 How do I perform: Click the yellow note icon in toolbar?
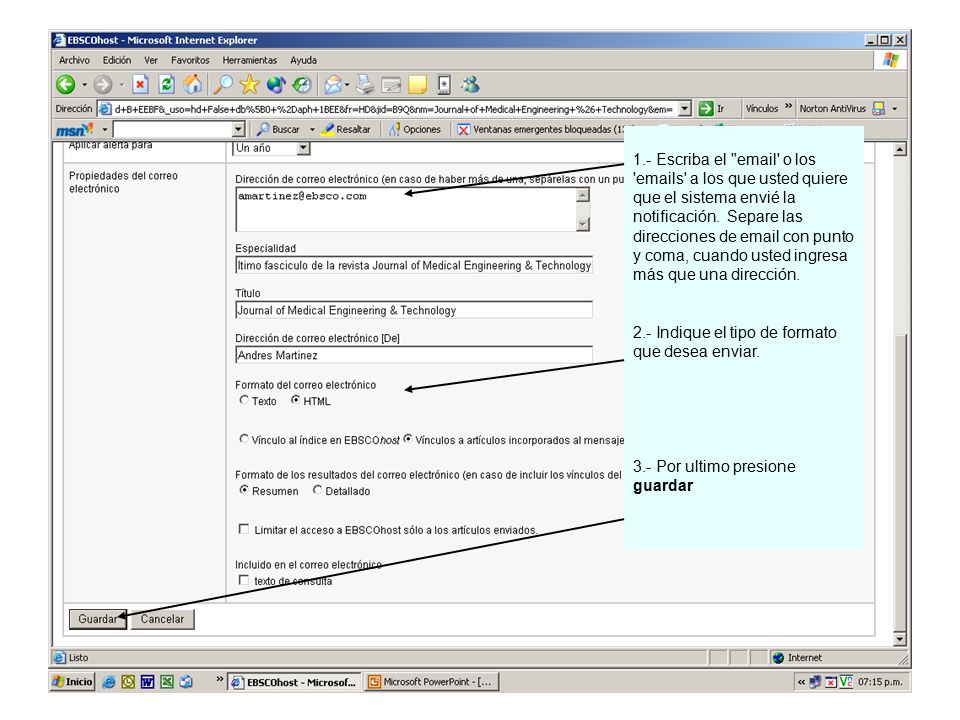pyautogui.click(x=417, y=84)
